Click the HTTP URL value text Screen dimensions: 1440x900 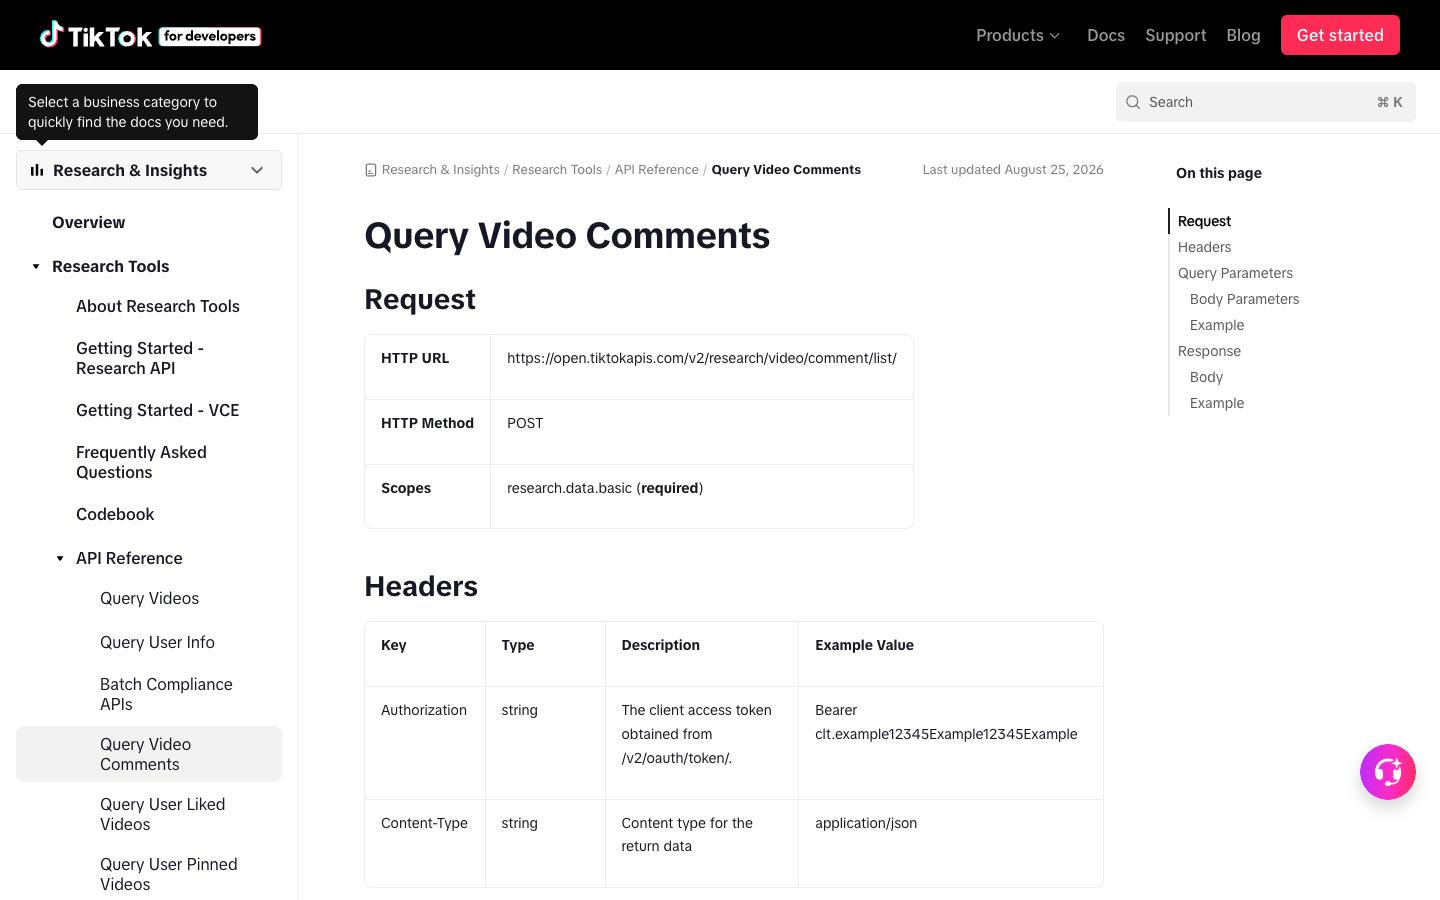[x=702, y=358]
